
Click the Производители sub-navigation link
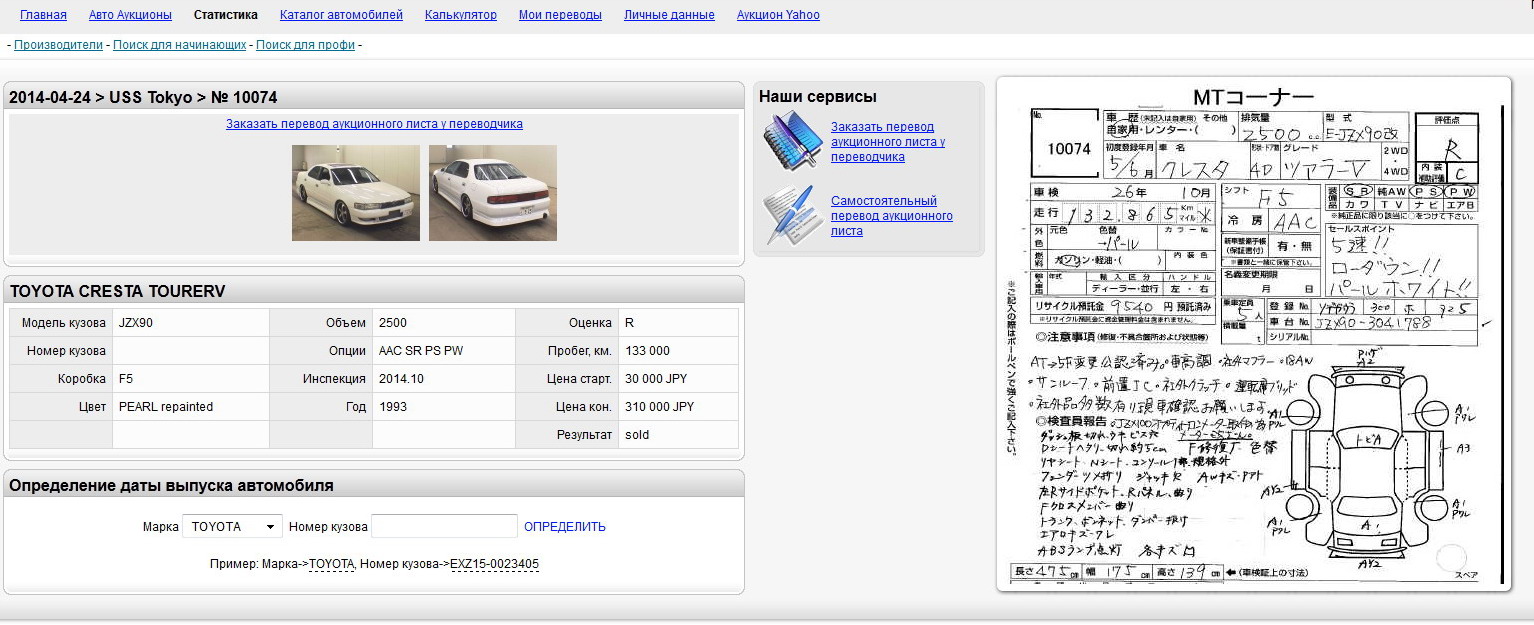pos(58,45)
